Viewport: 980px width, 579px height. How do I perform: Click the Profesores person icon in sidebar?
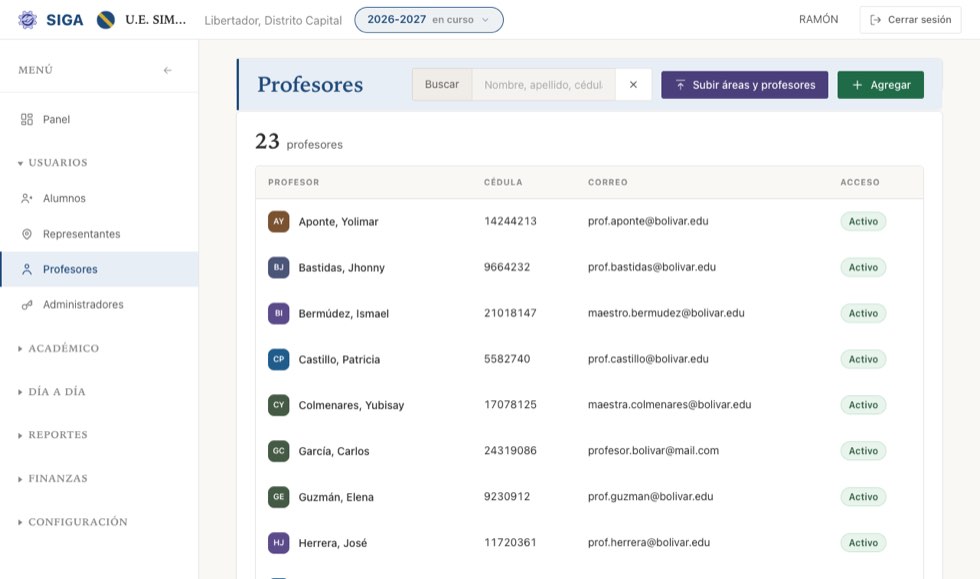[x=27, y=269]
